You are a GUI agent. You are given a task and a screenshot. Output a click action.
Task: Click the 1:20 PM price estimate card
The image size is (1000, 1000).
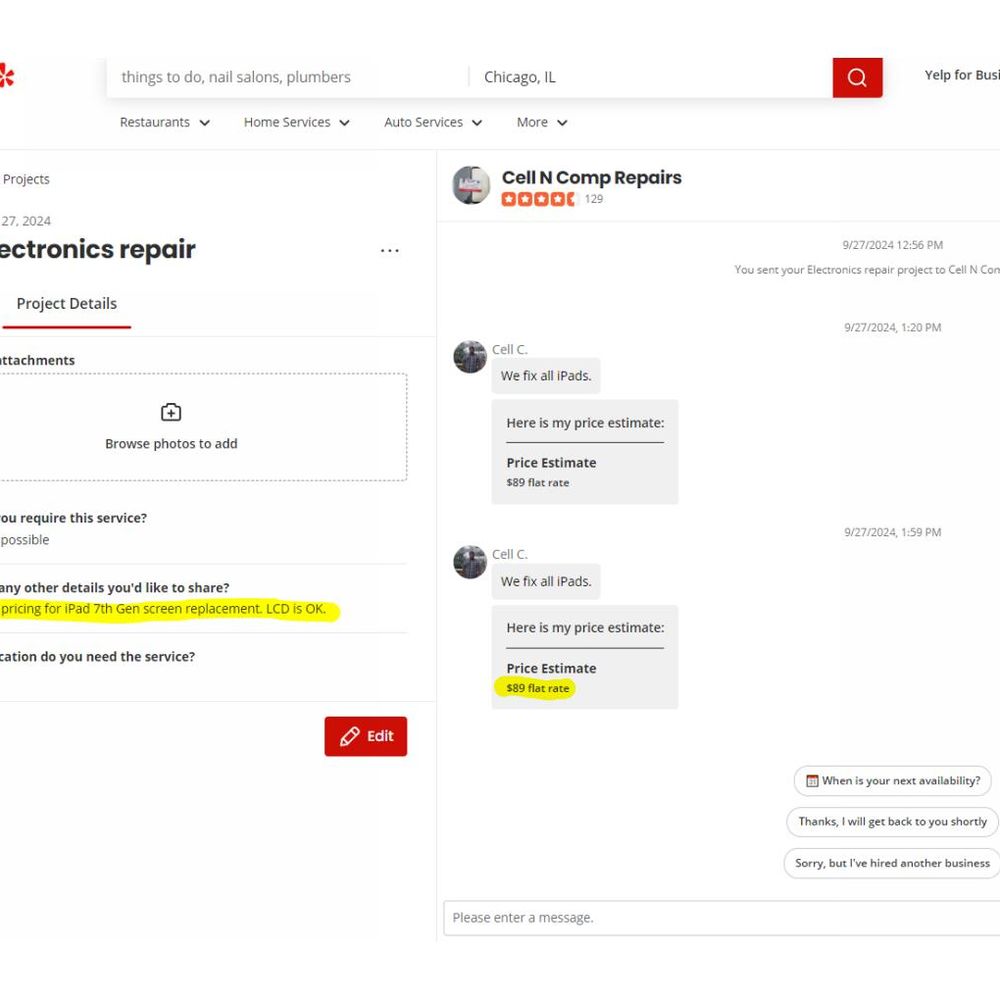(x=585, y=452)
